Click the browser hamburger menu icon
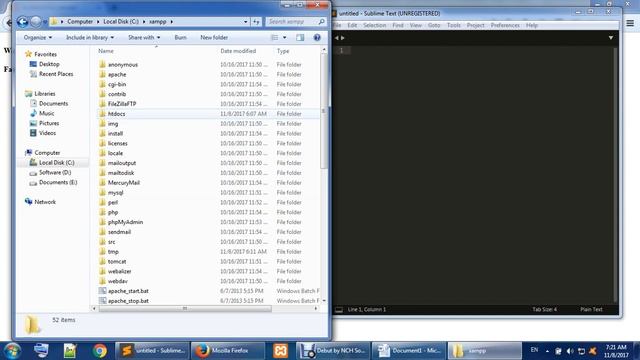The width and height of the screenshot is (640, 360). tap(630, 23)
